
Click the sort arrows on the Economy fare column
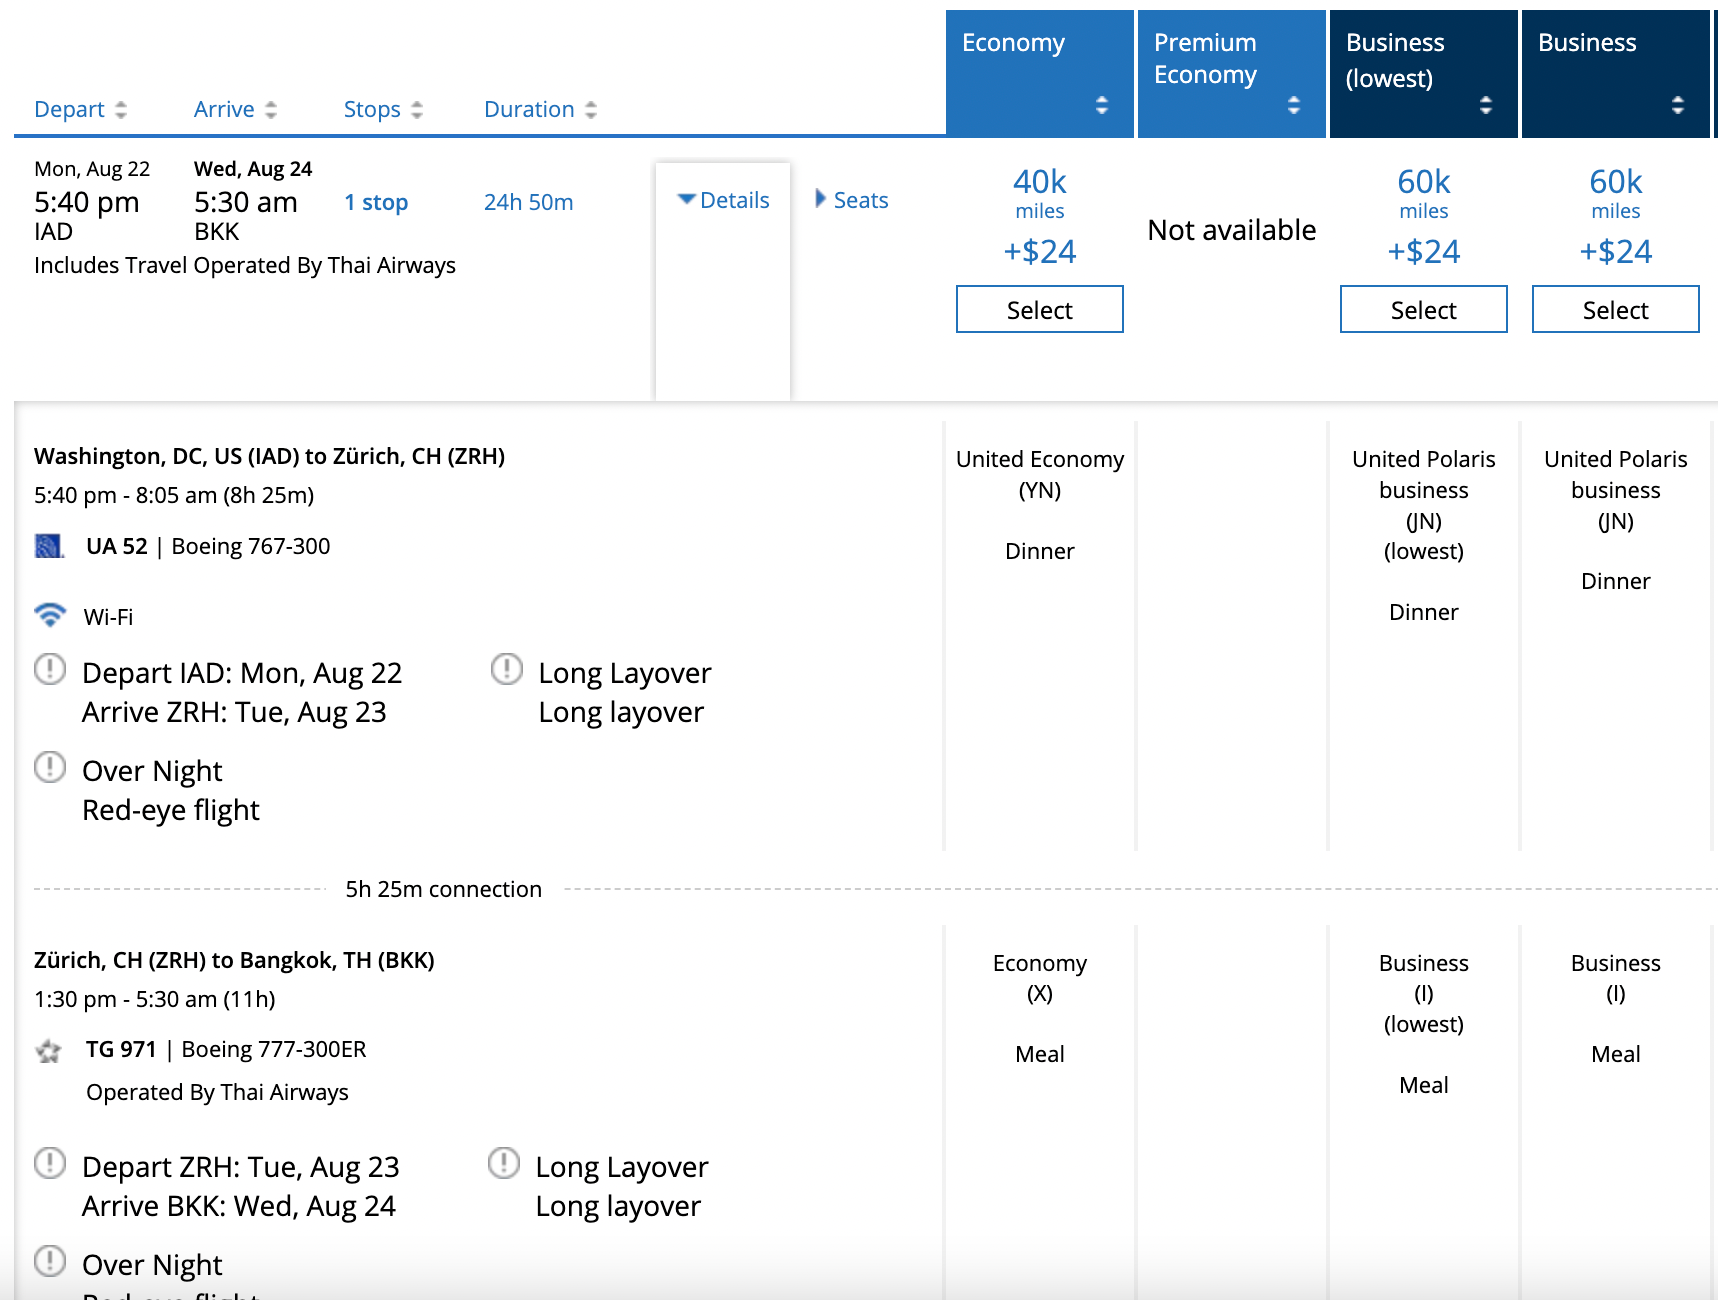(1100, 103)
